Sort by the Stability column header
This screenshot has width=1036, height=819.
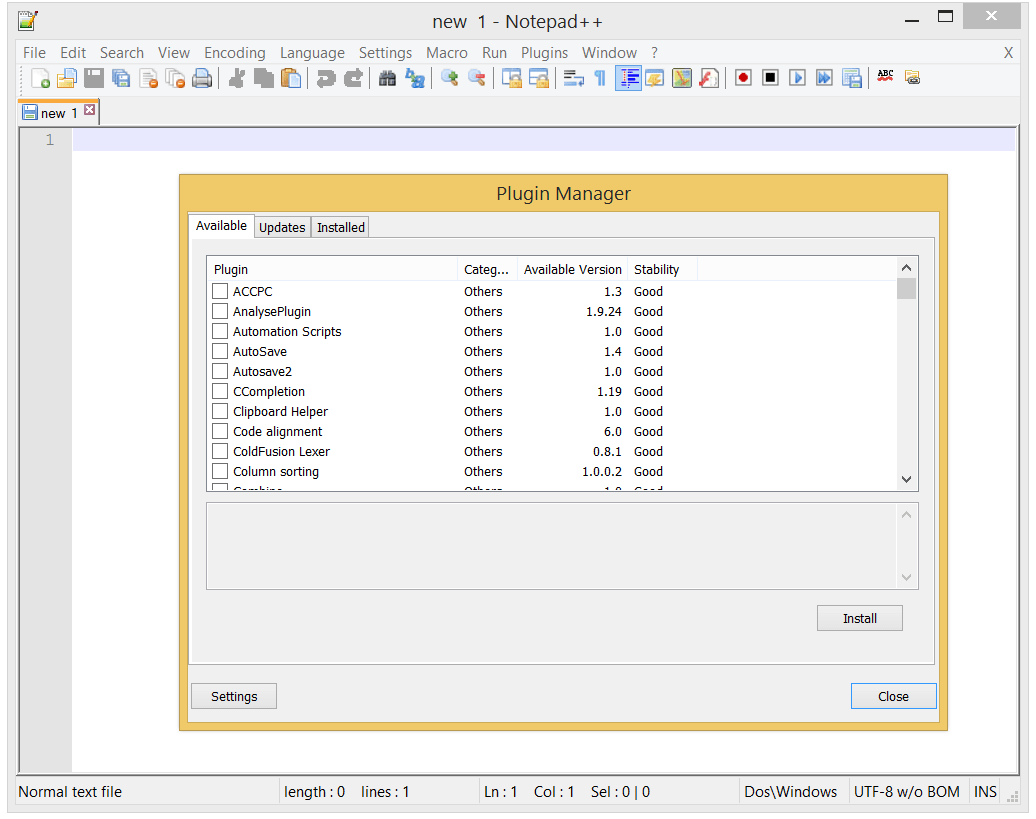point(662,269)
